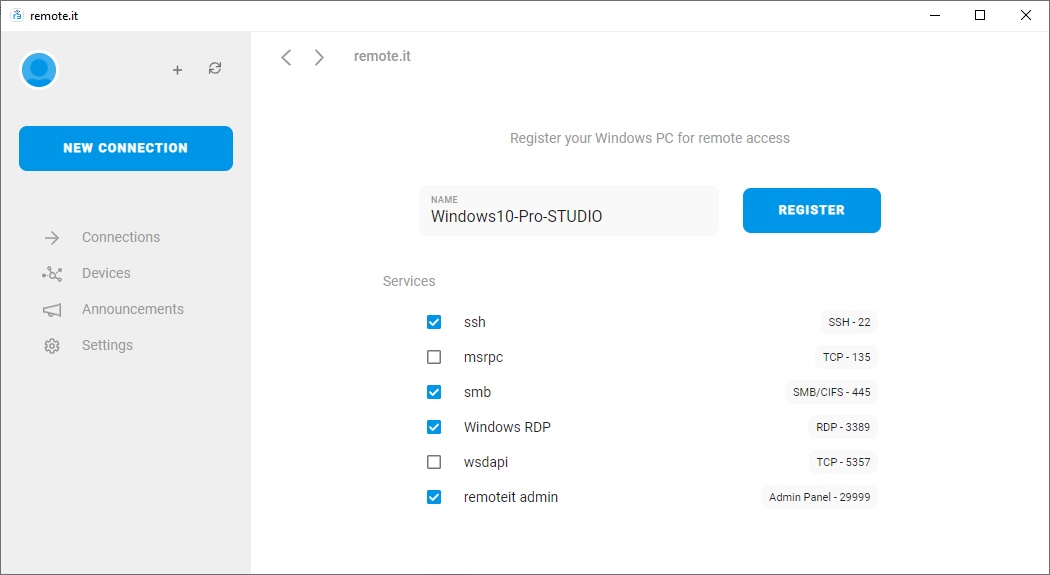Screen dimensions: 1050x575
Task: Open the Devices menu item
Action: pos(106,273)
